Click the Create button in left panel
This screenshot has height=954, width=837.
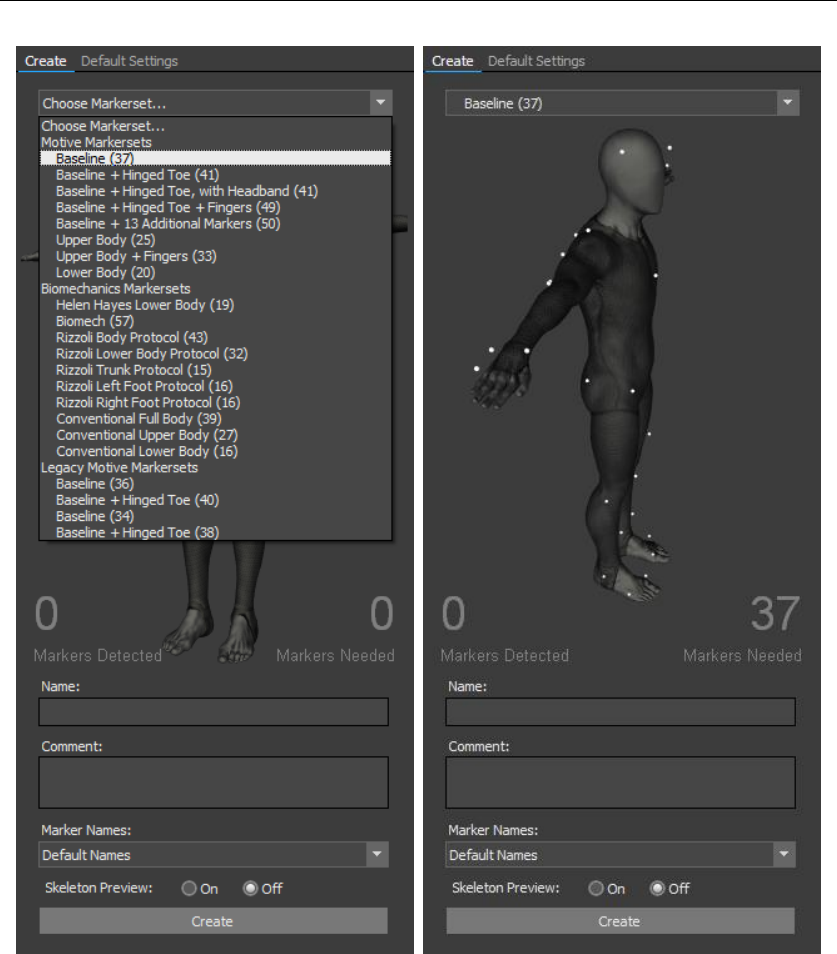214,921
